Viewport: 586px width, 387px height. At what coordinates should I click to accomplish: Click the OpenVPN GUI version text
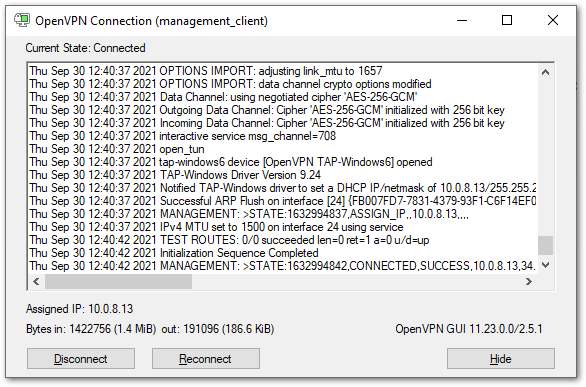tap(469, 329)
